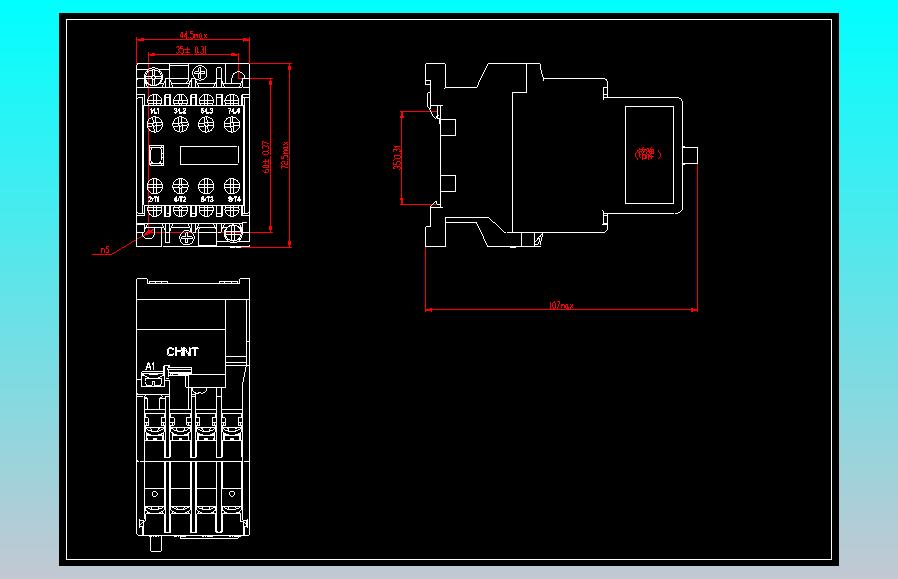Viewport: 898px width, 579px height.
Task: Click the 44.5max dimension text
Action: point(194,36)
